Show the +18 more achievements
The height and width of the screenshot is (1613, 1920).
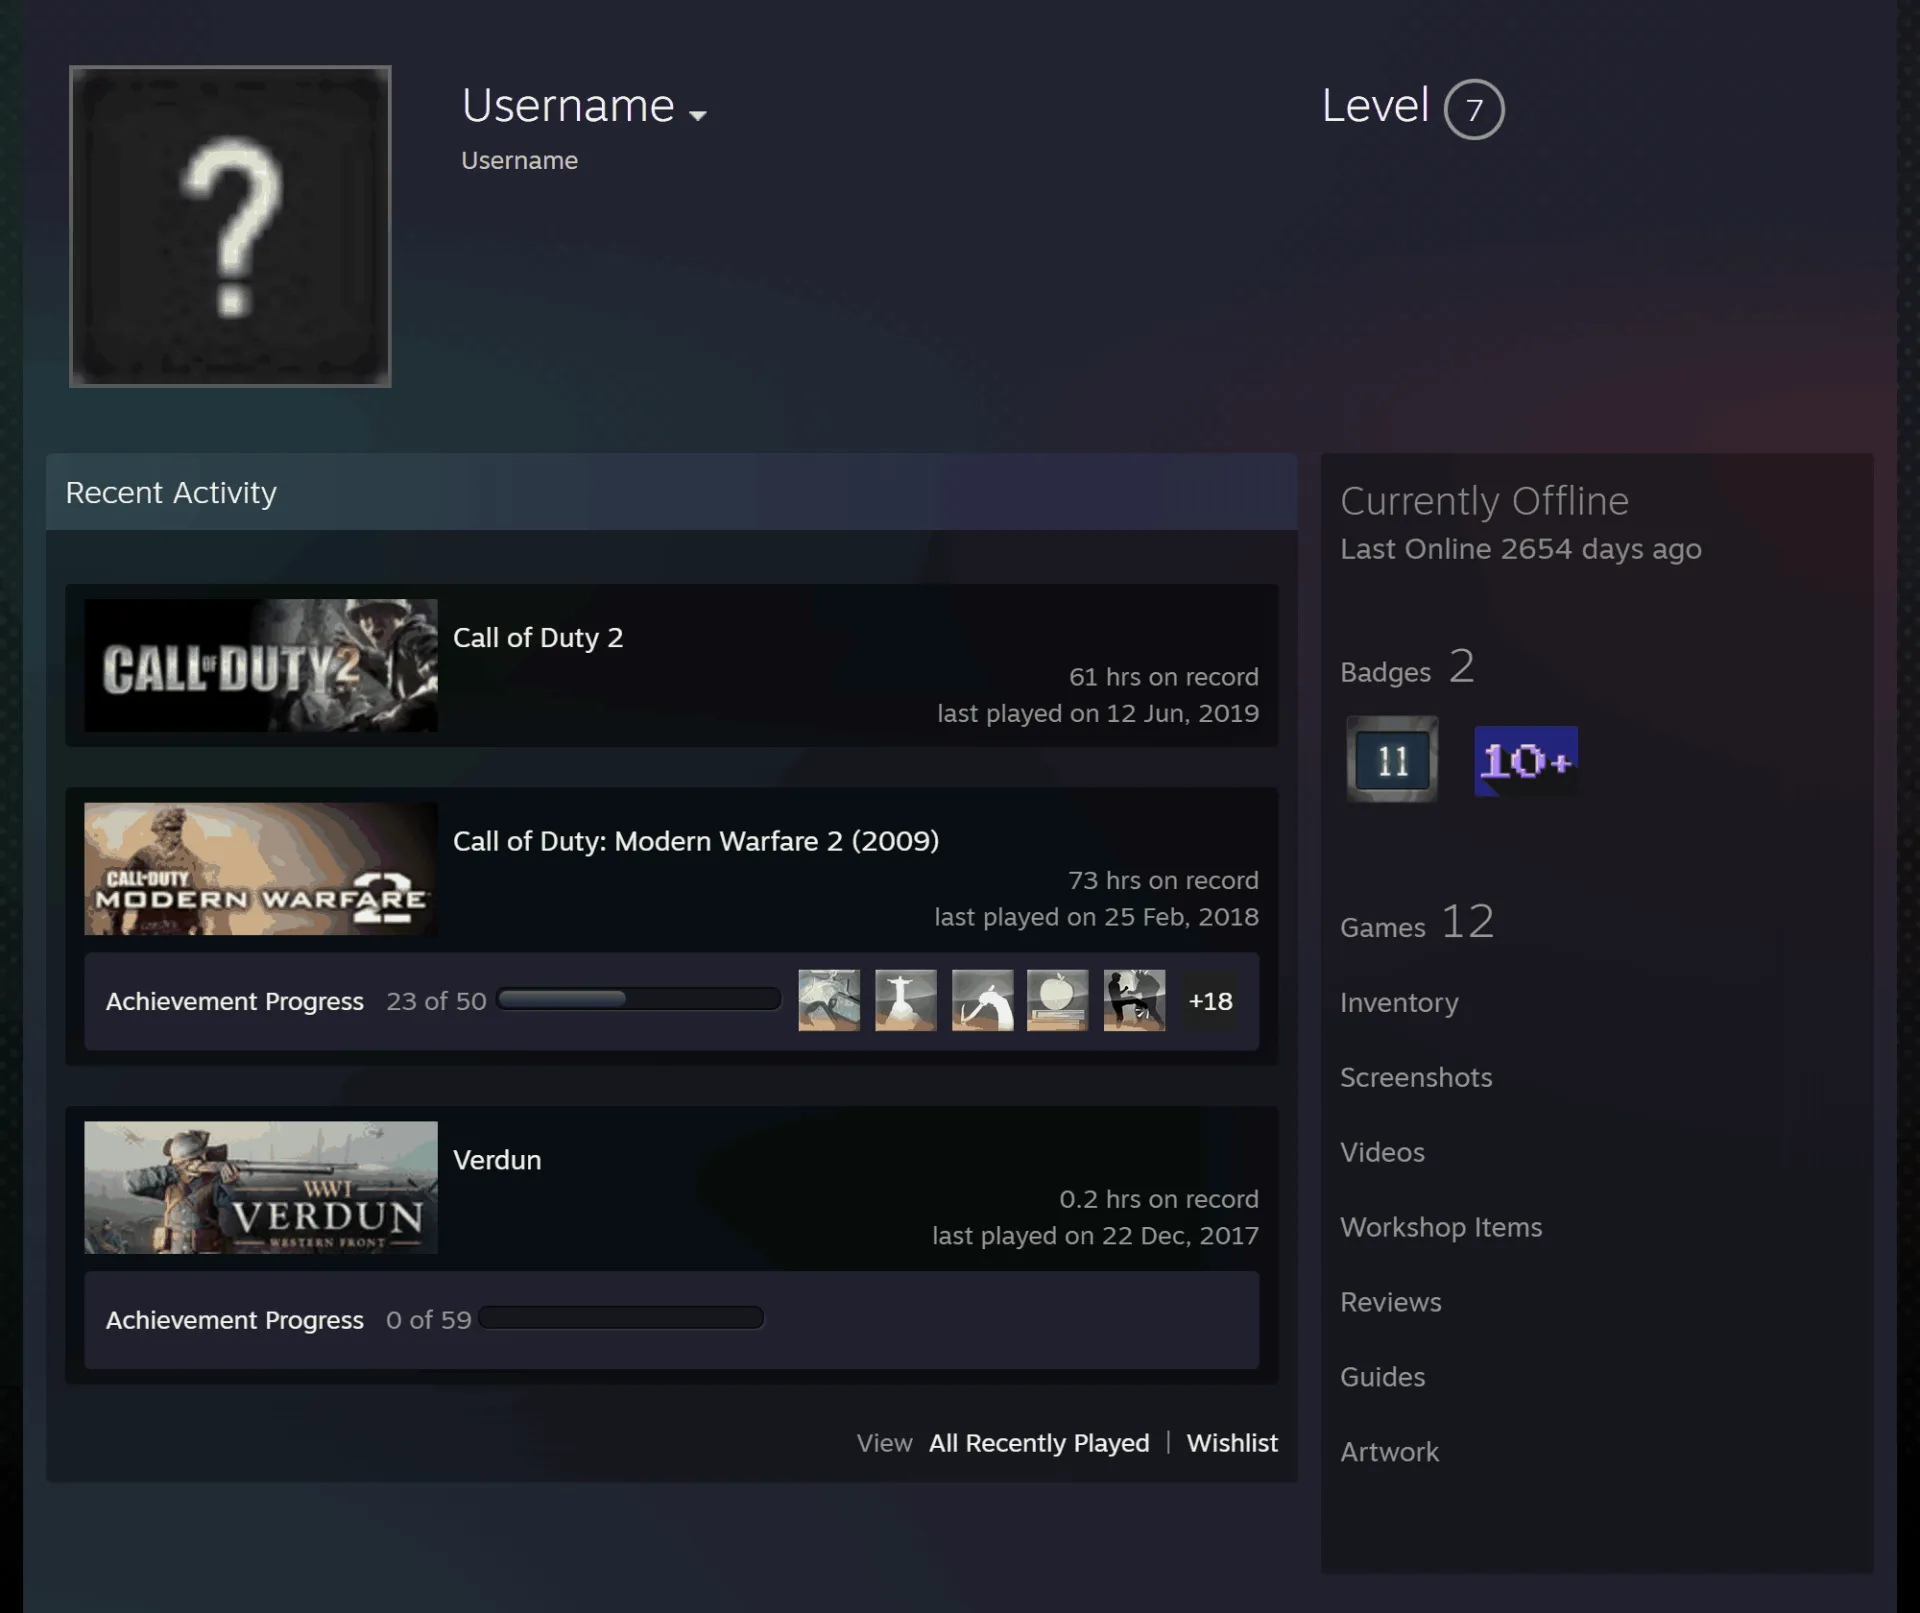[x=1210, y=1001]
